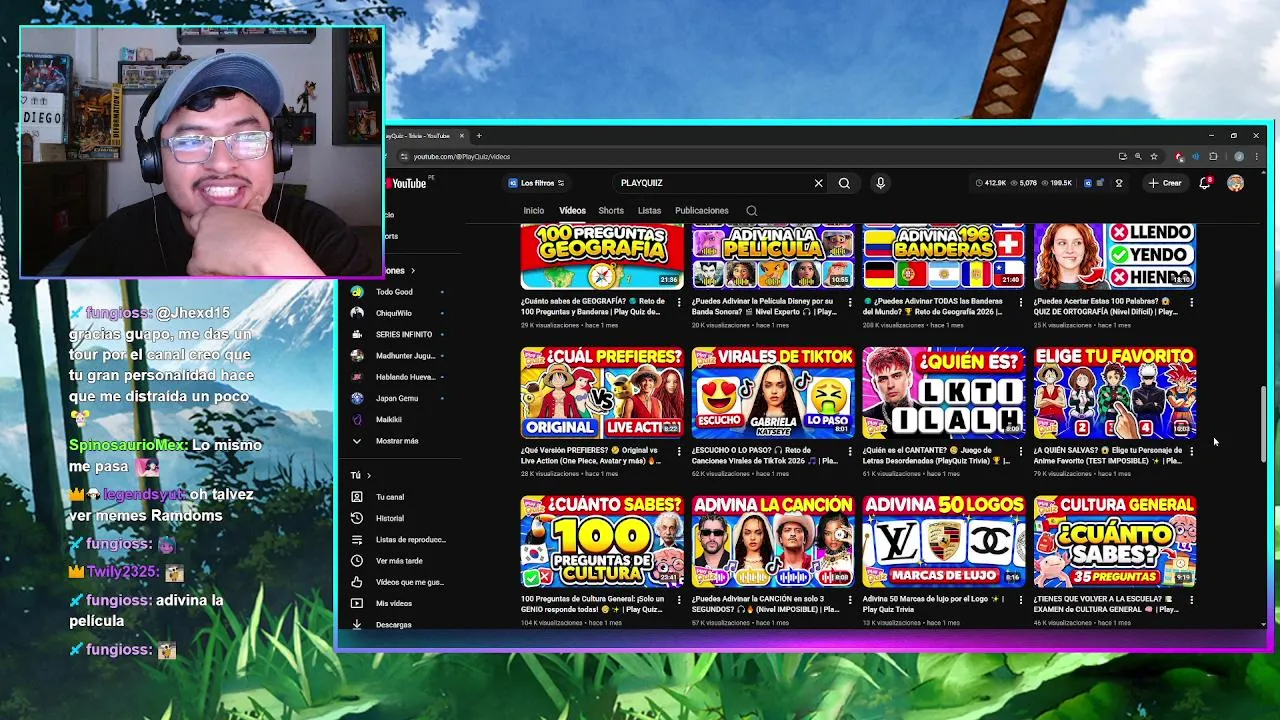Image resolution: width=1280 pixels, height=720 pixels.
Task: Click the page vertical scrollbar thumb
Action: [x=1263, y=424]
